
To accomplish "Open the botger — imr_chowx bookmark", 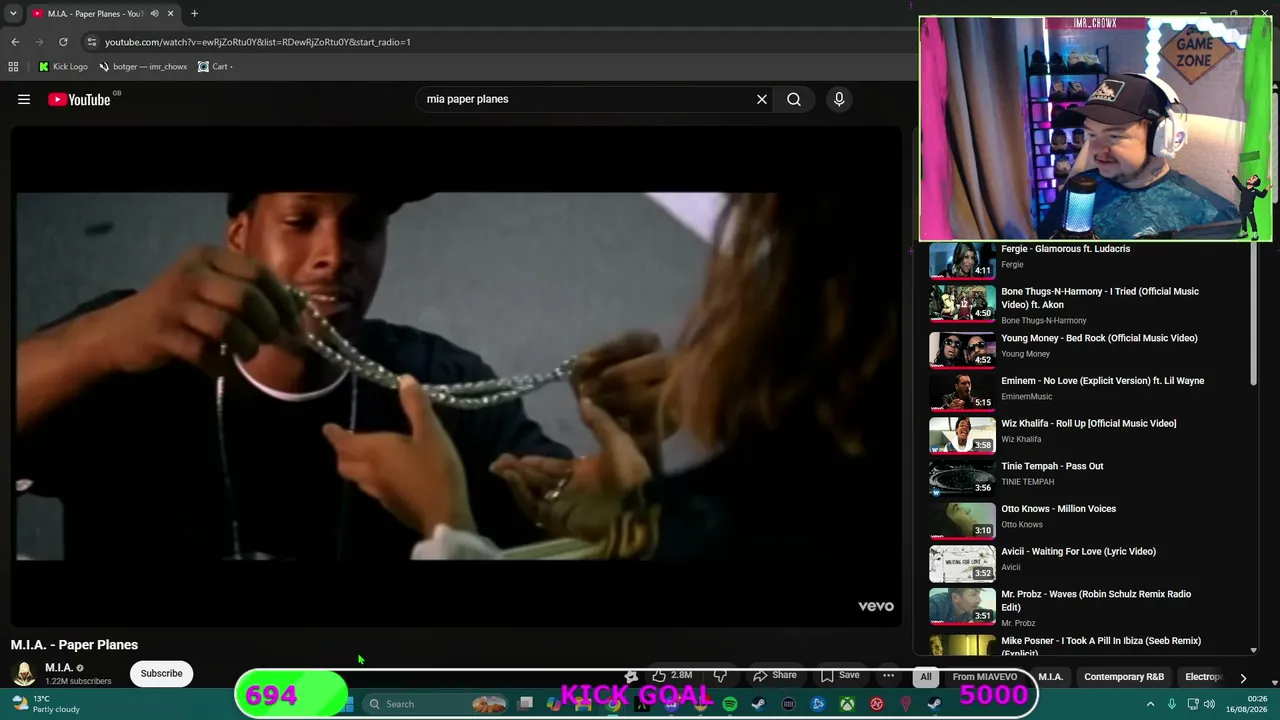I will tap(143, 67).
